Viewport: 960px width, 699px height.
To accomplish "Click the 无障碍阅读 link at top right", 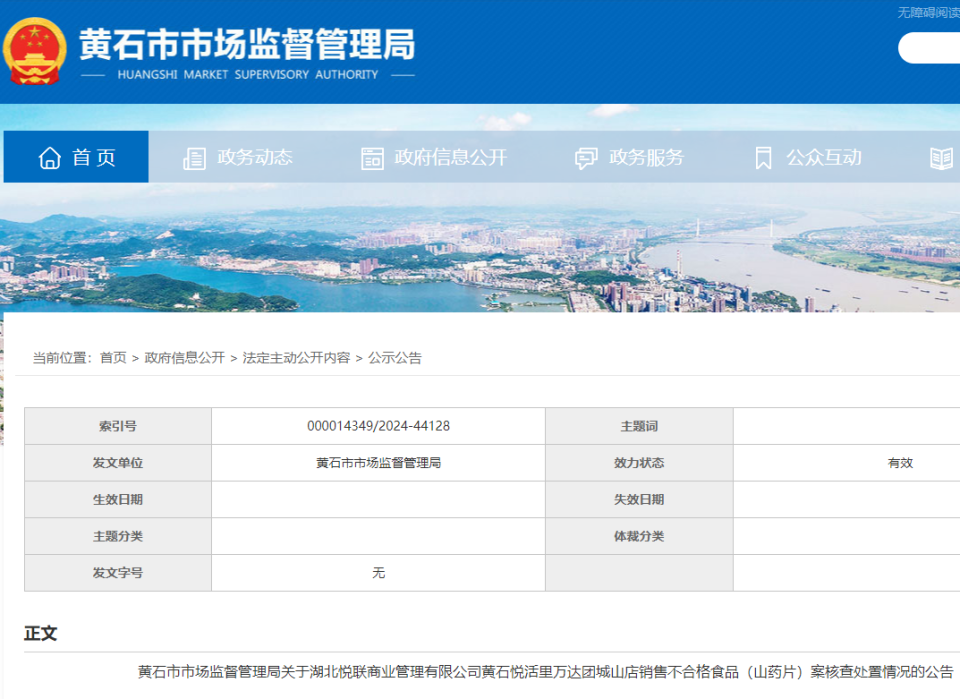I will point(928,13).
